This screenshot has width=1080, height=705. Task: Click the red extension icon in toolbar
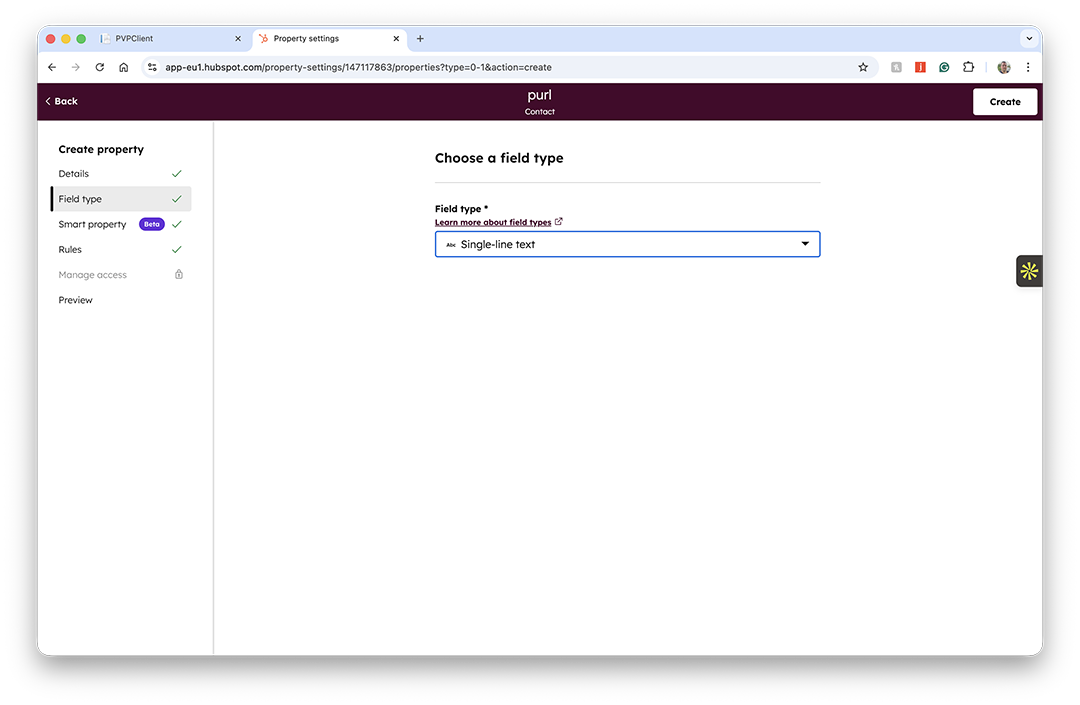[920, 67]
